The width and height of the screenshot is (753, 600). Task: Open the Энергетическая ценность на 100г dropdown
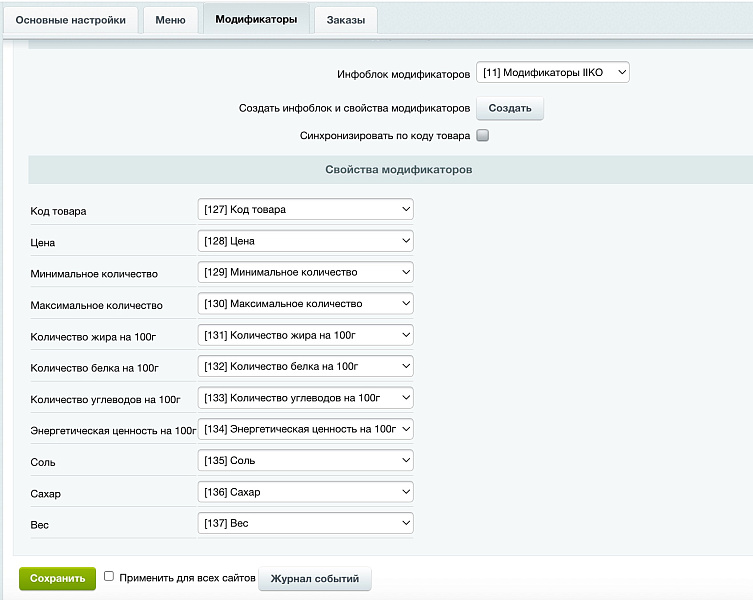[306, 429]
